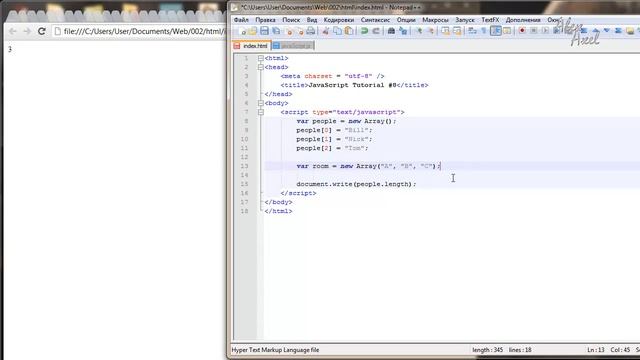Zoom out editor text icon
The height and width of the screenshot is (360, 640).
(430, 31)
